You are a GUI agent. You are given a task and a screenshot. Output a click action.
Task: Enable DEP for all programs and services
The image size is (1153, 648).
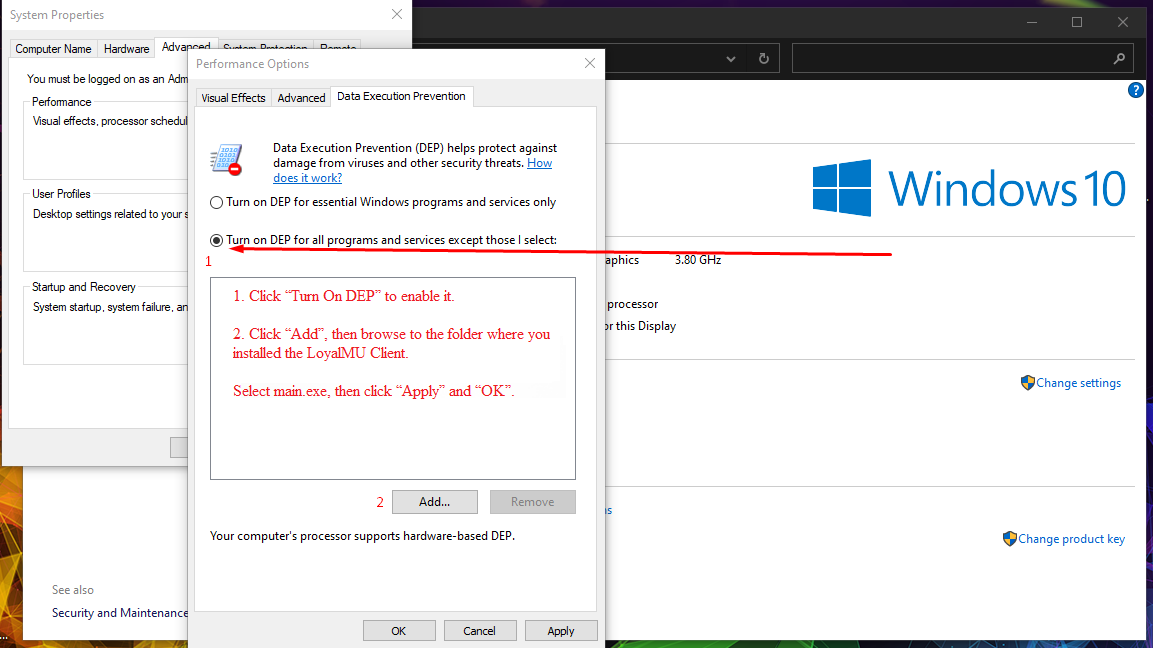tap(216, 240)
